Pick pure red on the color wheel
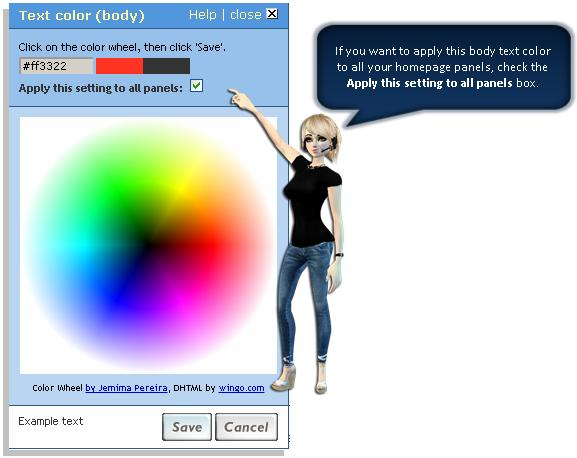The image size is (577, 458). tap(213, 244)
